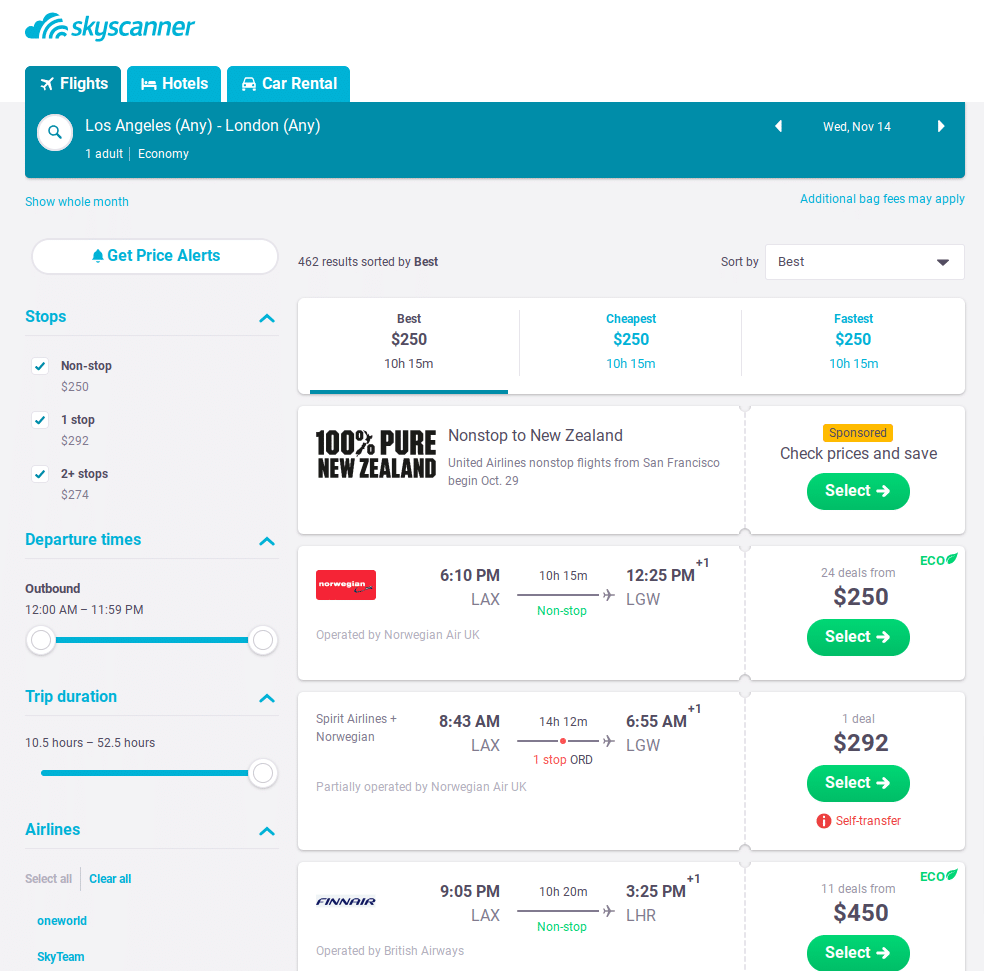Image resolution: width=984 pixels, height=971 pixels.
Task: Collapse the Trip duration section
Action: [267, 698]
